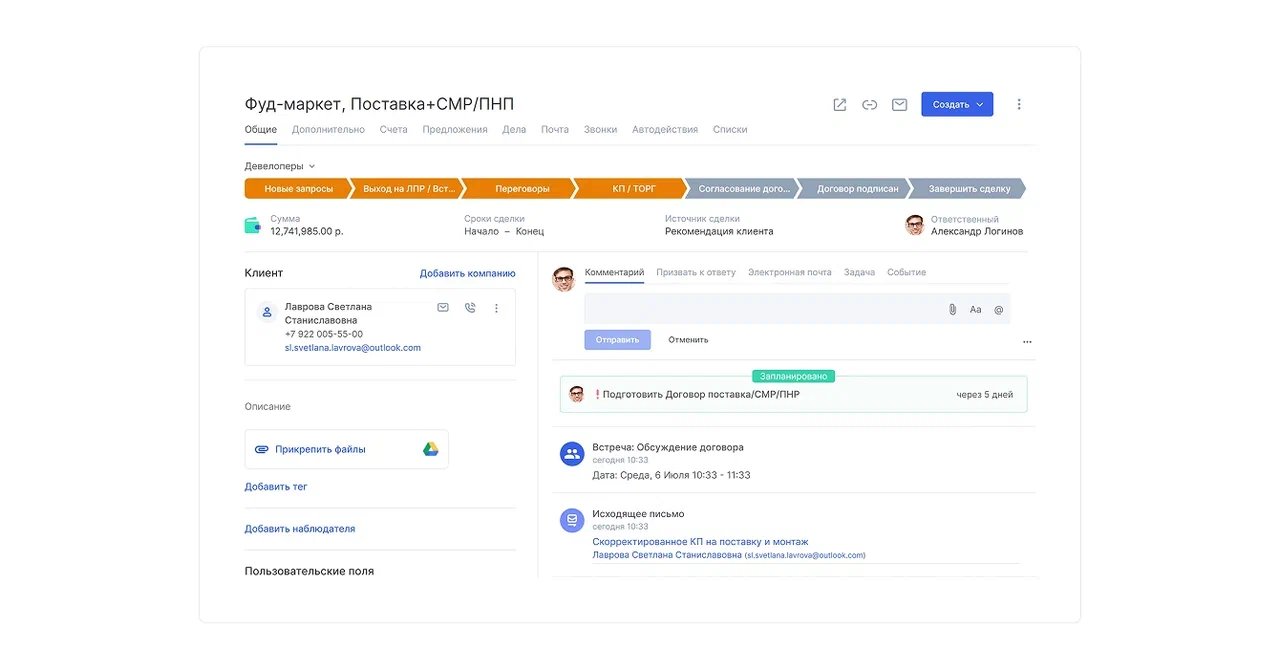
Task: Expand the Девелоперы pipeline dropdown
Action: pos(280,166)
